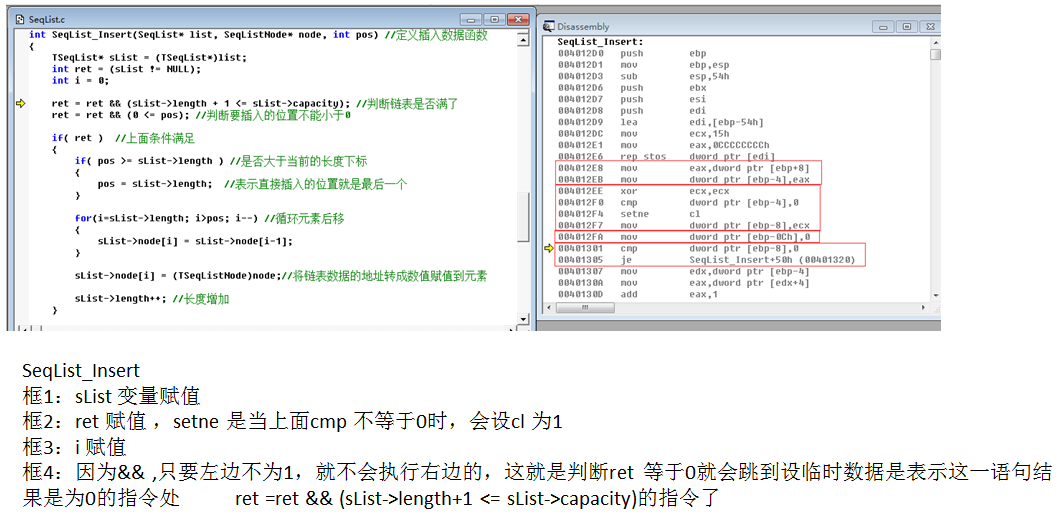Viewport: 1059px width, 526px height.
Task: Maximize the SeqList.c window
Action: [x=494, y=20]
